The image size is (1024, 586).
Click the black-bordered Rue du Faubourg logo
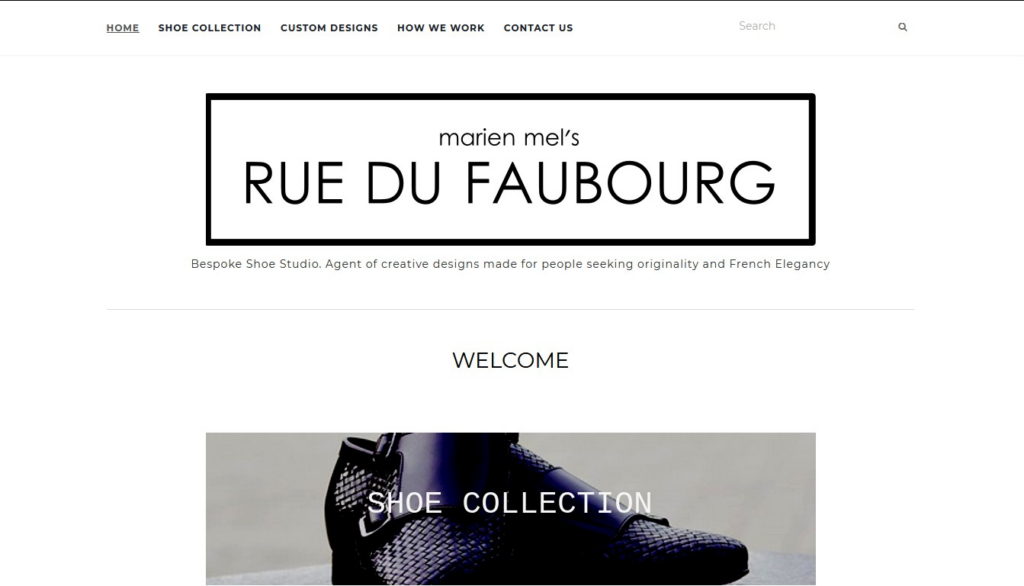(x=511, y=169)
